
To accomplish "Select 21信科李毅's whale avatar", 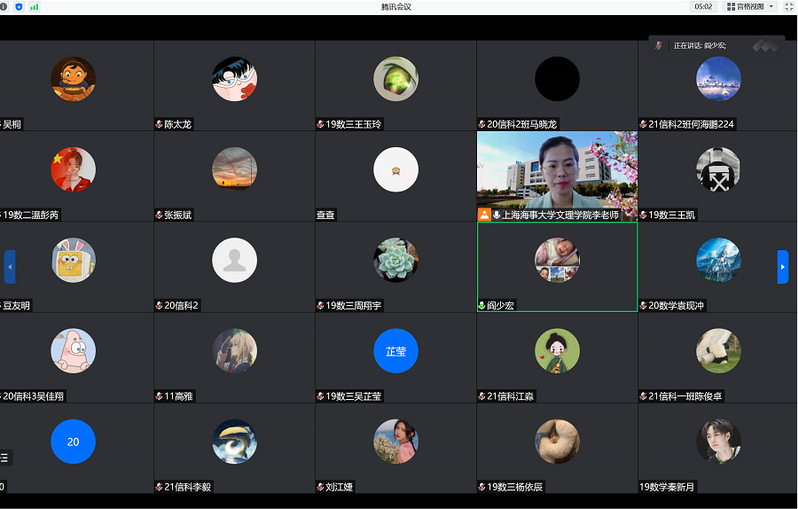I will [235, 441].
